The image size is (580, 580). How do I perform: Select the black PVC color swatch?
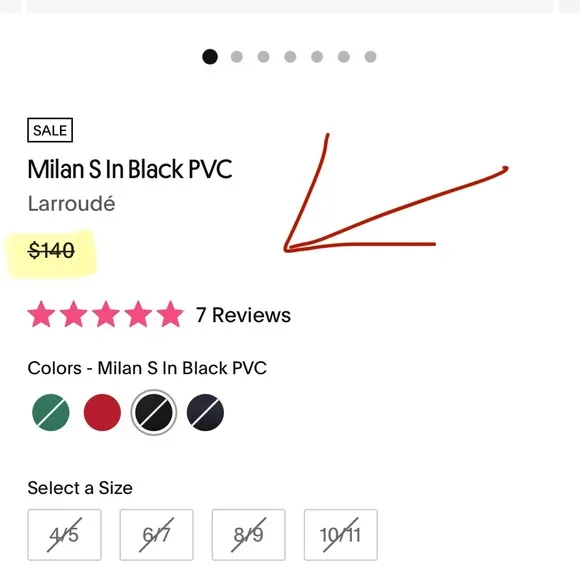click(x=154, y=412)
